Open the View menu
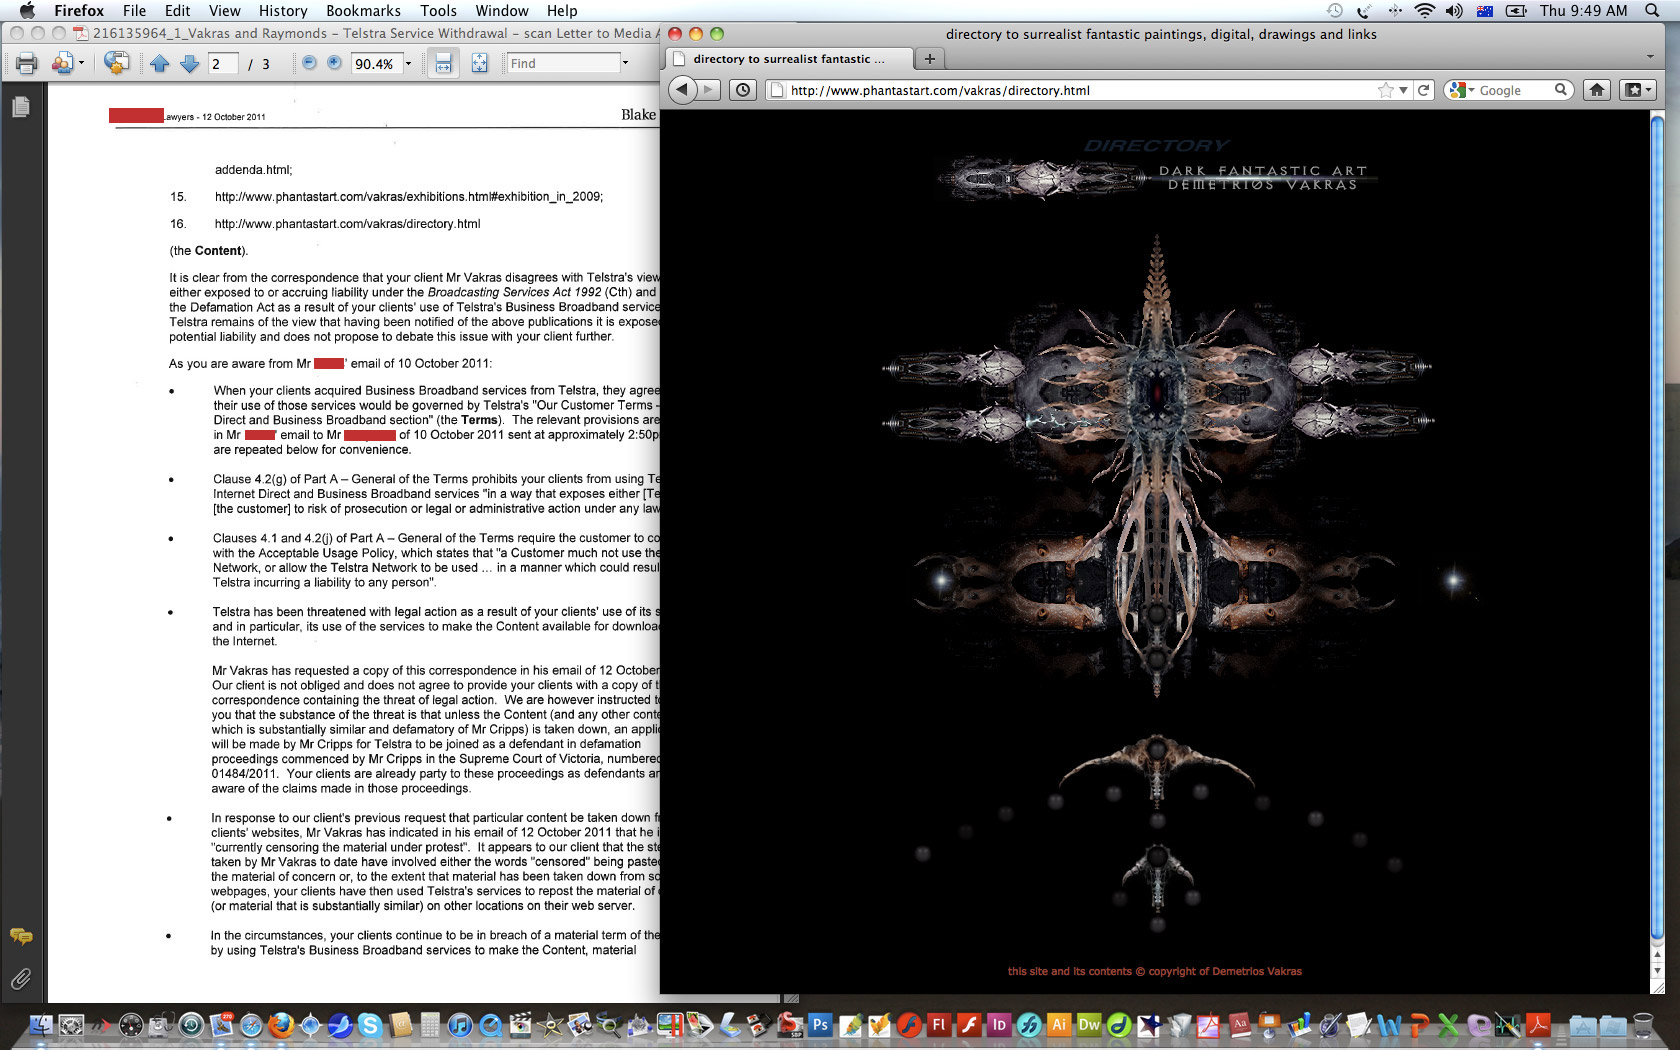The height and width of the screenshot is (1050, 1680). click(224, 11)
